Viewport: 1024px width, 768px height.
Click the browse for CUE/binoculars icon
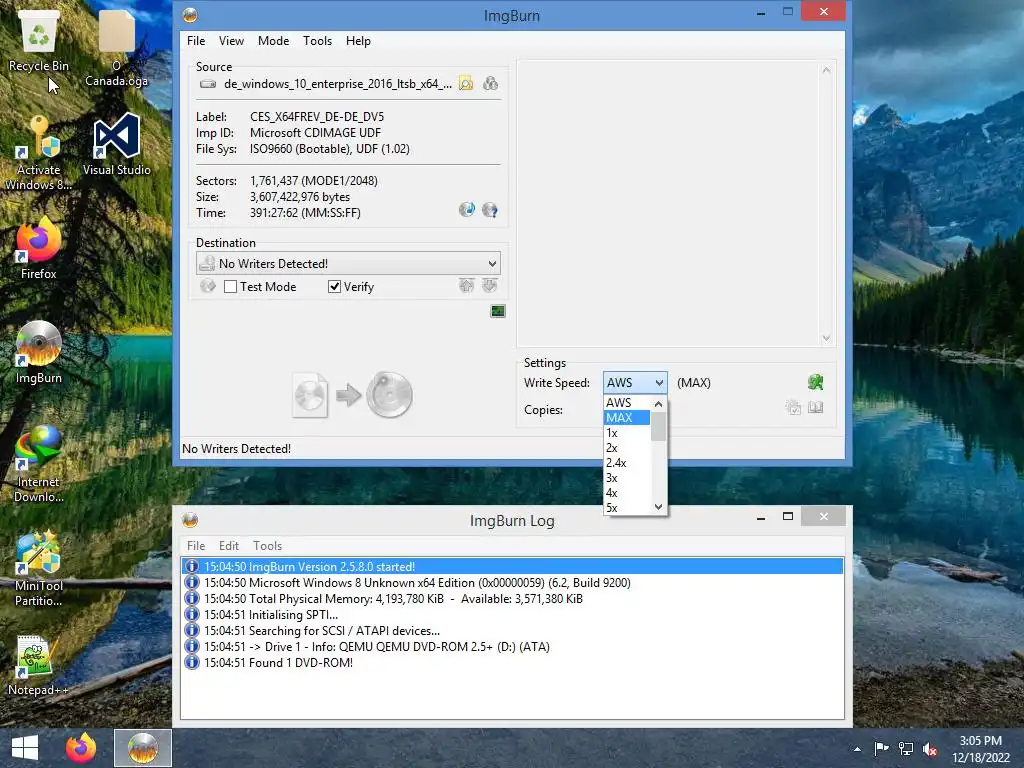[490, 84]
